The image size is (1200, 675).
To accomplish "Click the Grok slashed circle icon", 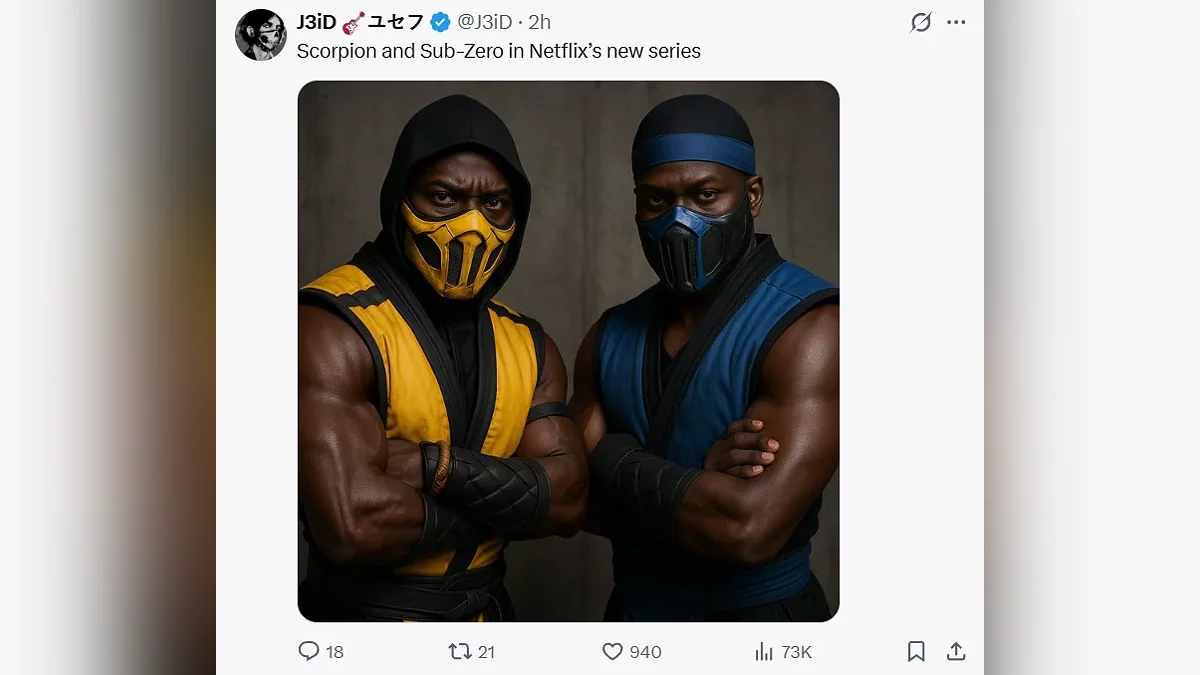I will click(x=920, y=22).
